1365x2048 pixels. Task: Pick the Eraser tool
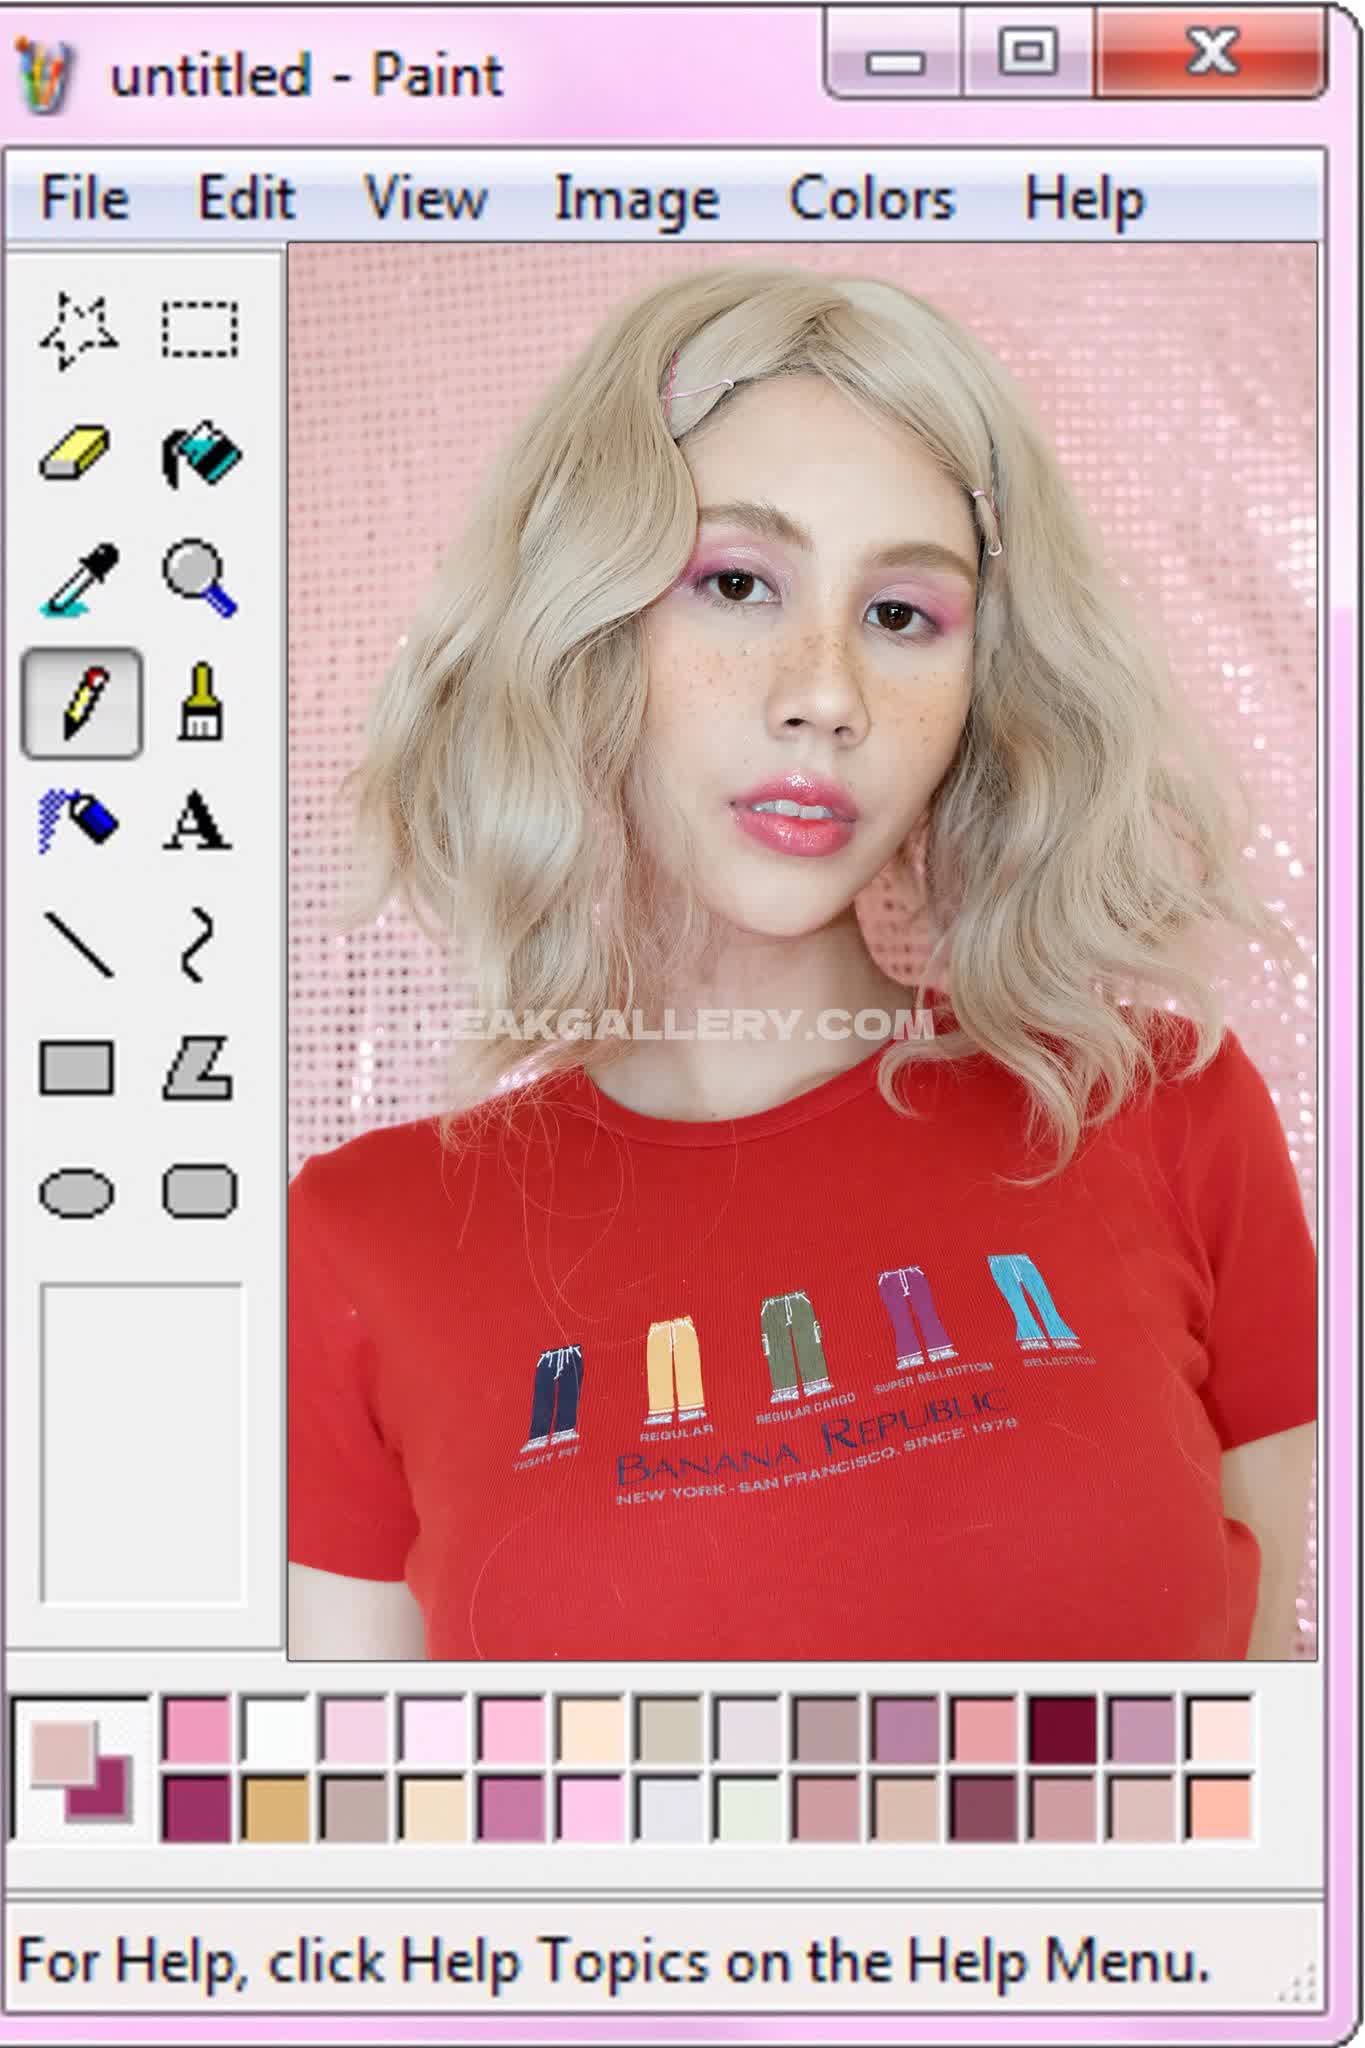(x=76, y=453)
